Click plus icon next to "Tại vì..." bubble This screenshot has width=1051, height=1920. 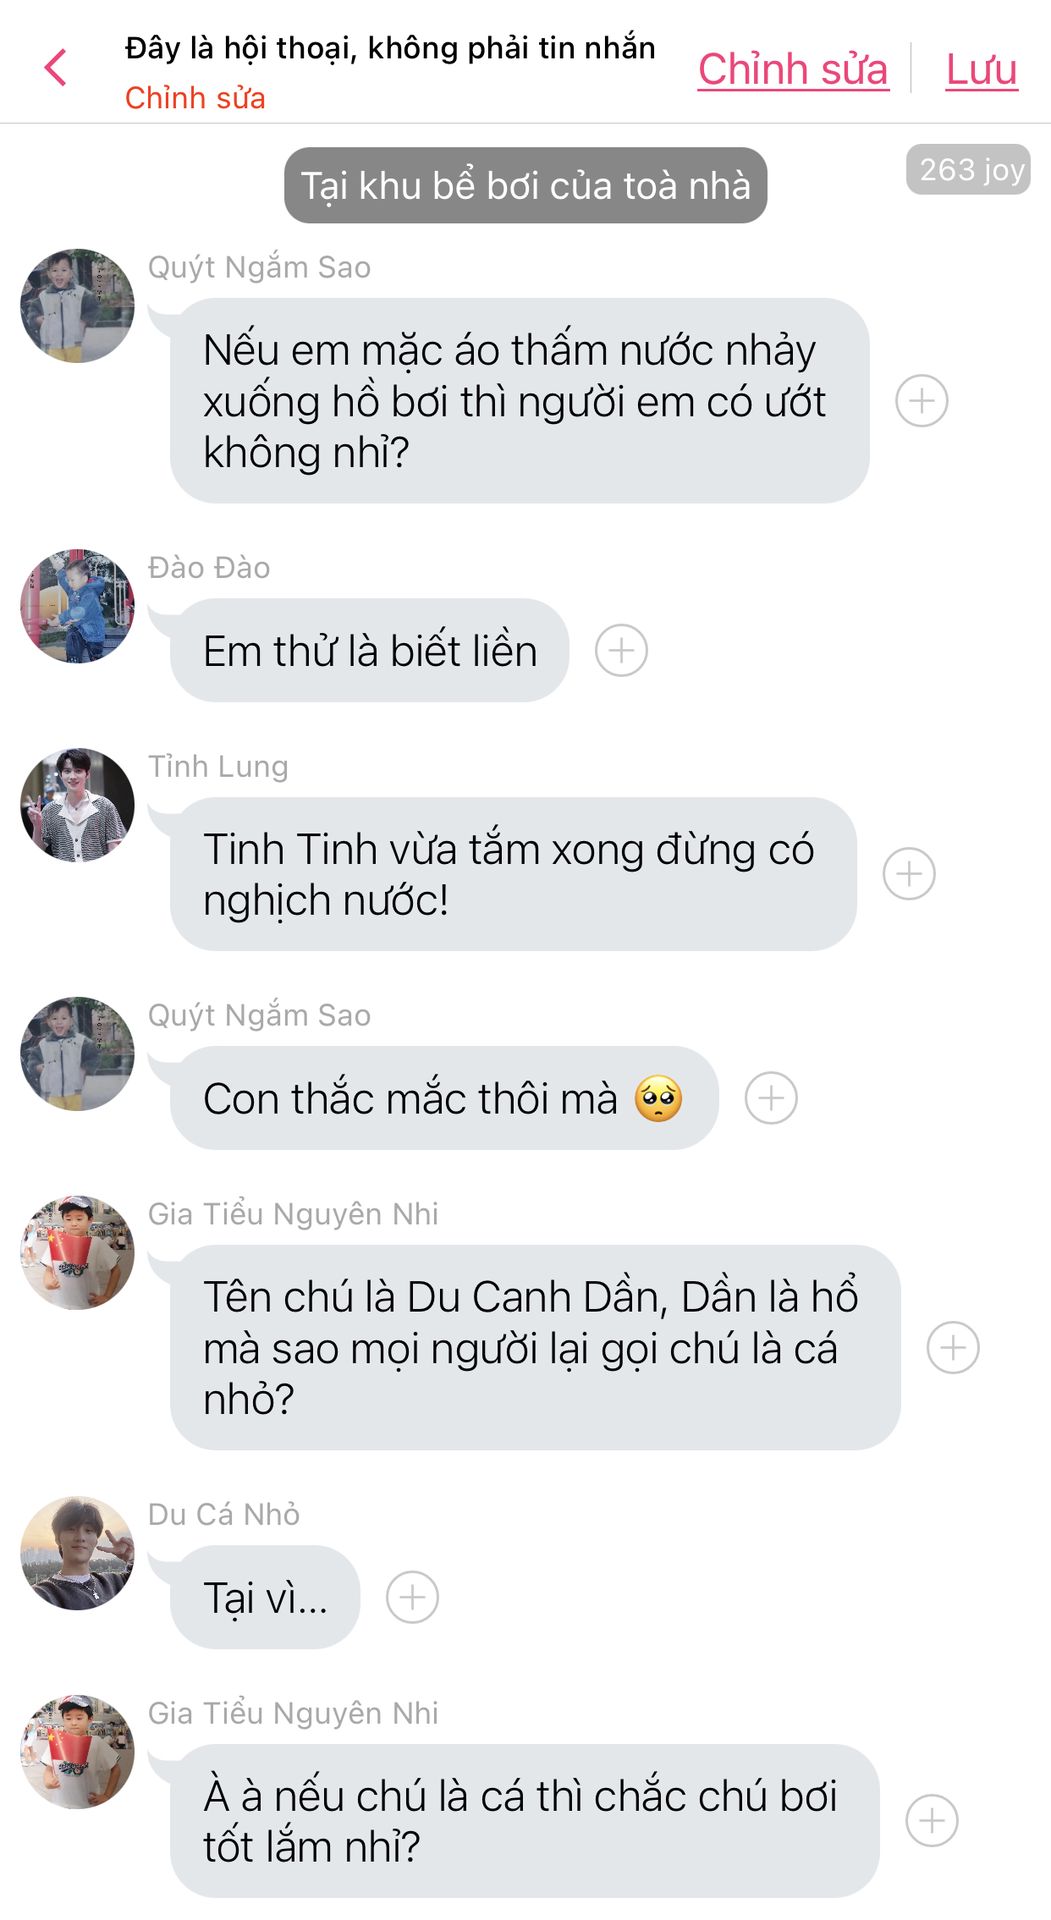[412, 1597]
